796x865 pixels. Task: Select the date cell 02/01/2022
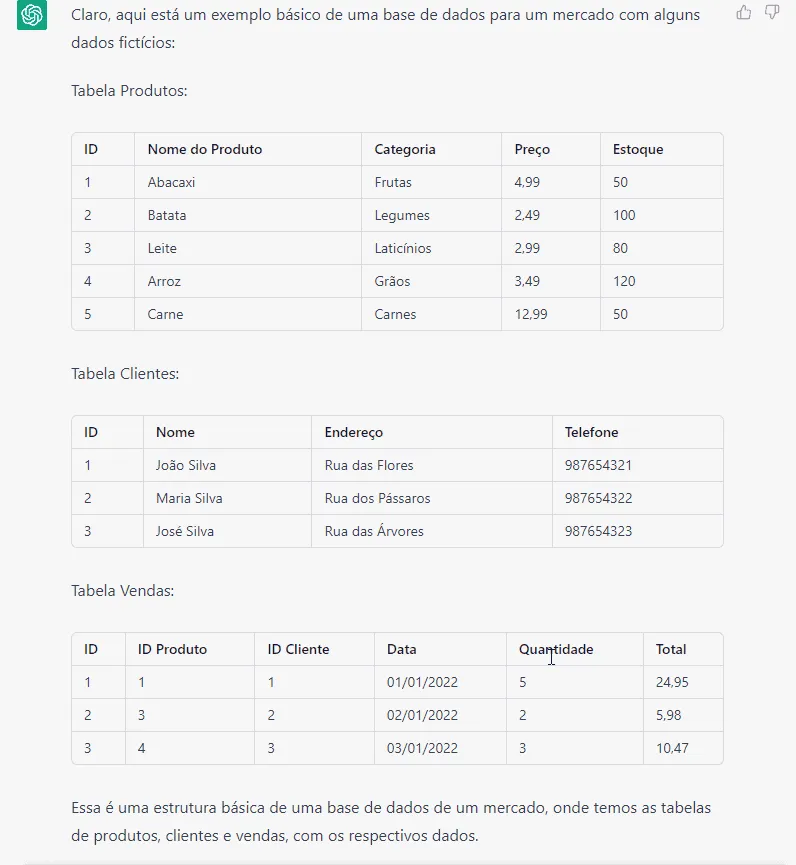coord(422,716)
